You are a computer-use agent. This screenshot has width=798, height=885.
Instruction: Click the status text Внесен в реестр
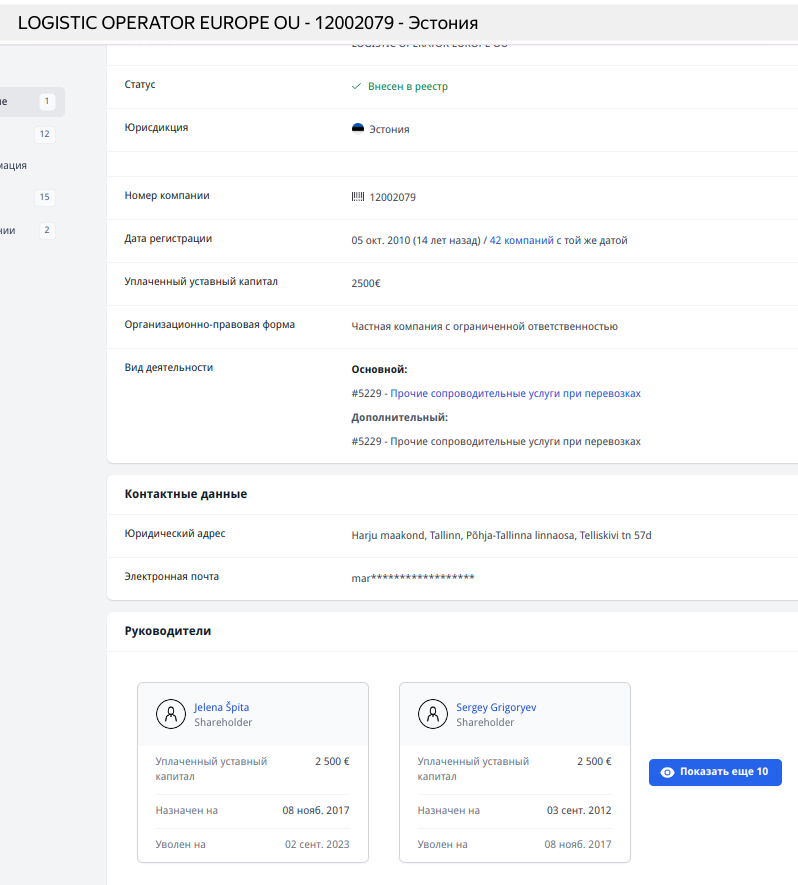coord(407,86)
